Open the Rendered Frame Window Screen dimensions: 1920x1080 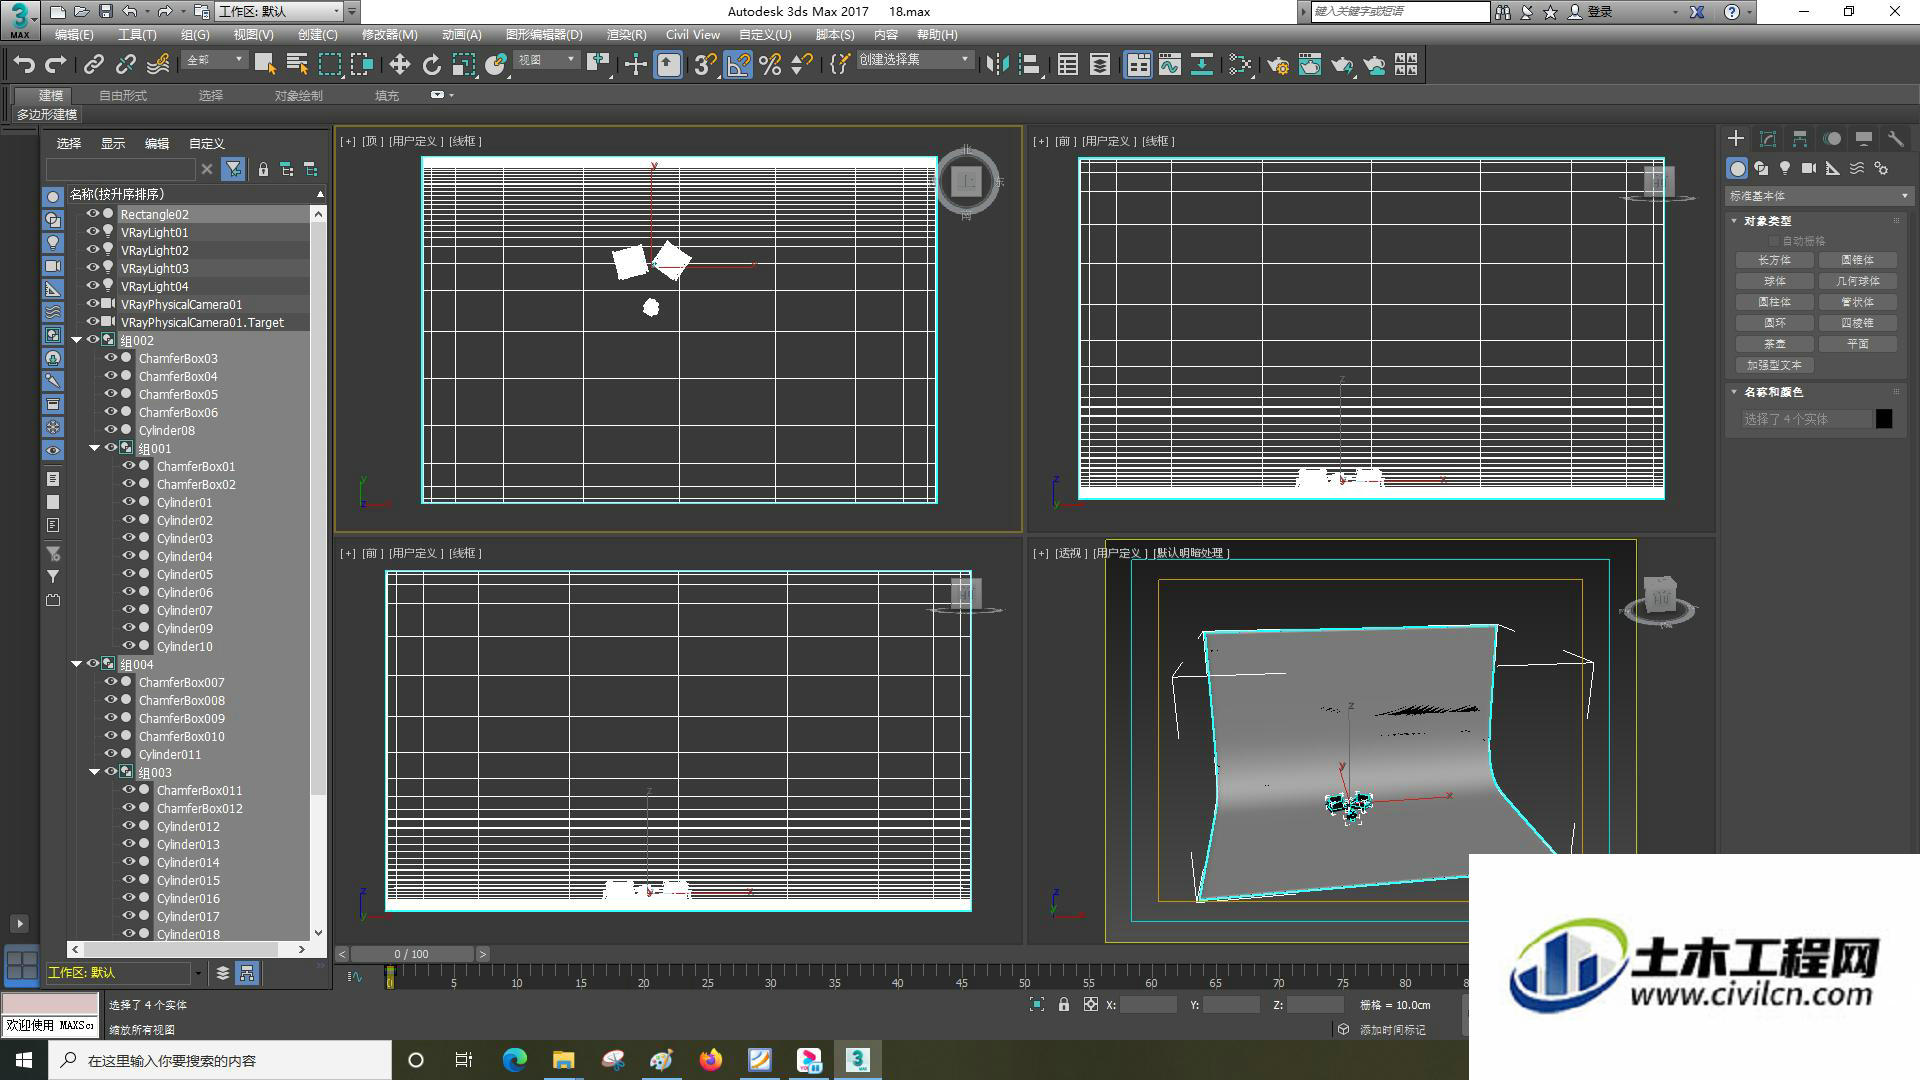1310,65
